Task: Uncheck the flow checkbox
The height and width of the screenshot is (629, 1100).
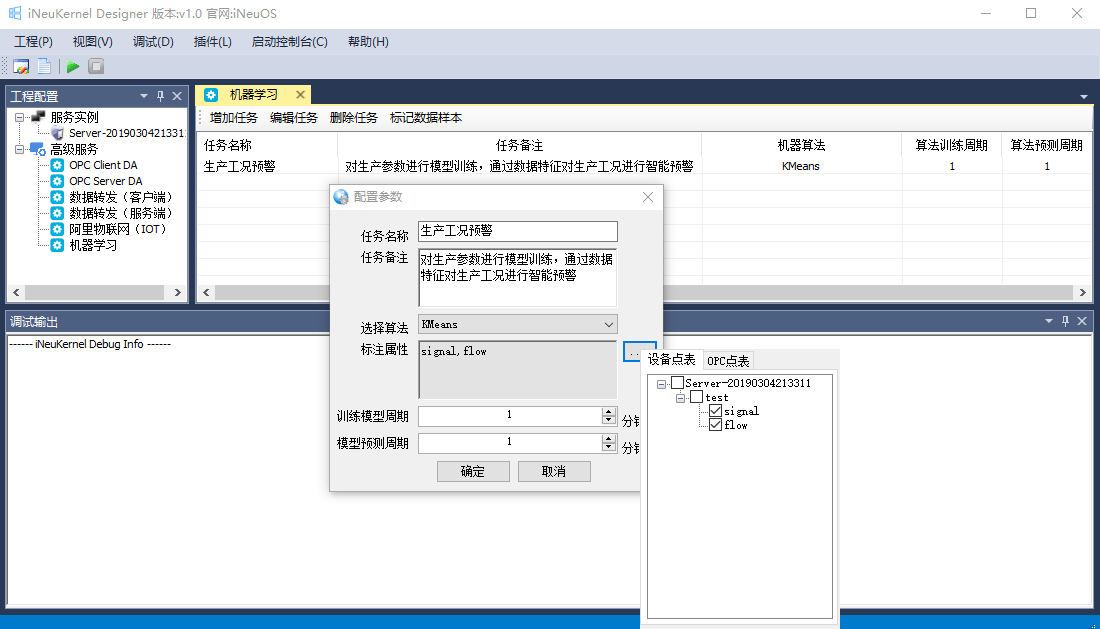Action: pos(715,425)
